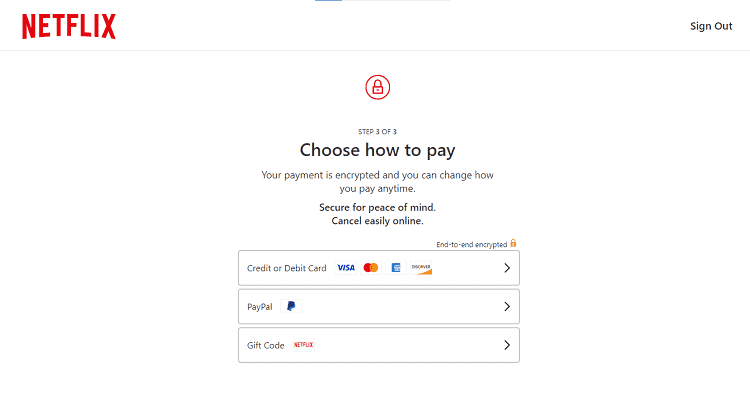Click the blue progress bar at top
This screenshot has height=420, width=750.
[328, 0]
